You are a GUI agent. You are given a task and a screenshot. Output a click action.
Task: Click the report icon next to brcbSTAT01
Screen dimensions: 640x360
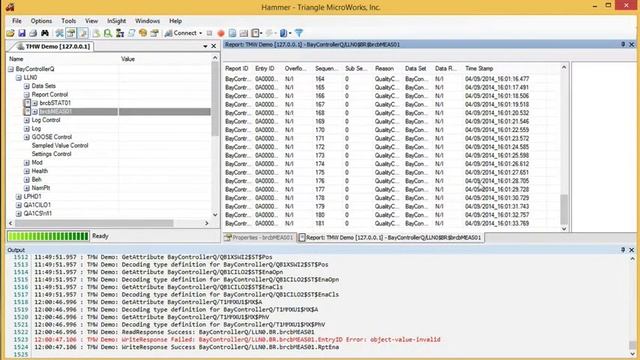27,103
